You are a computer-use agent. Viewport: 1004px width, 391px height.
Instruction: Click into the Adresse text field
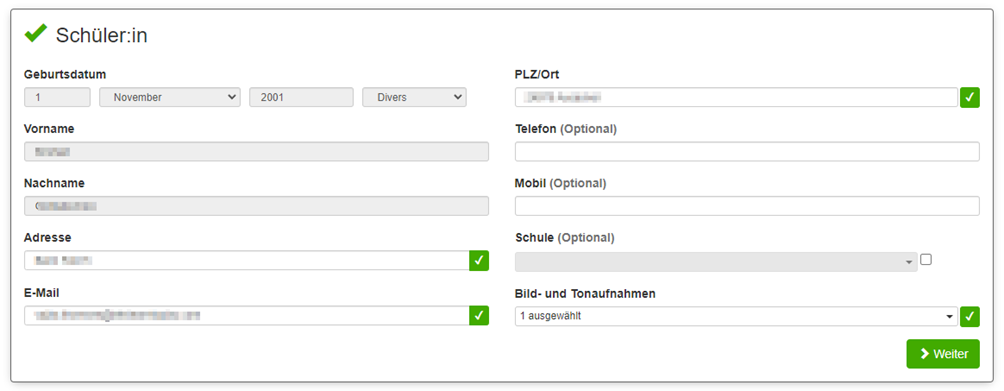pos(247,260)
